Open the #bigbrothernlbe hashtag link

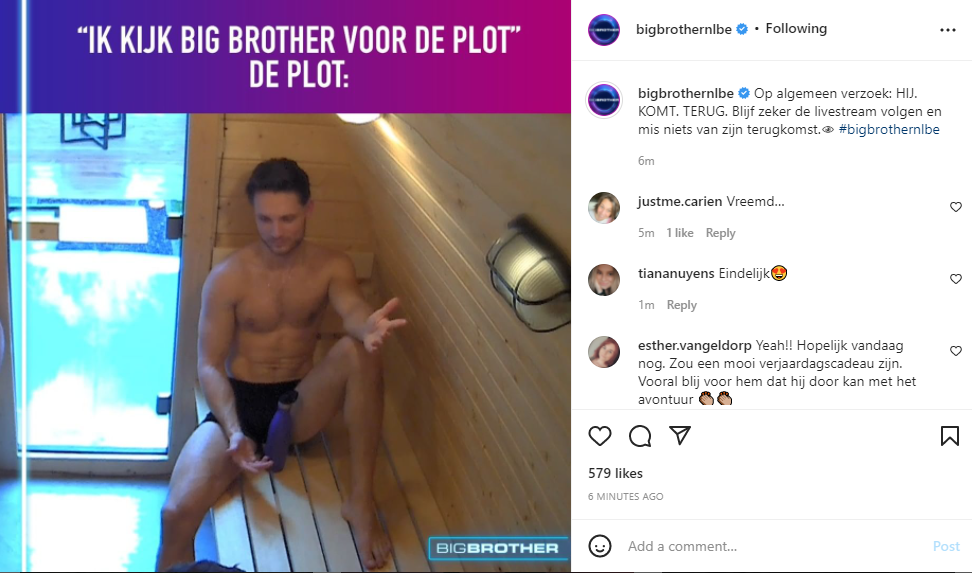(x=889, y=129)
